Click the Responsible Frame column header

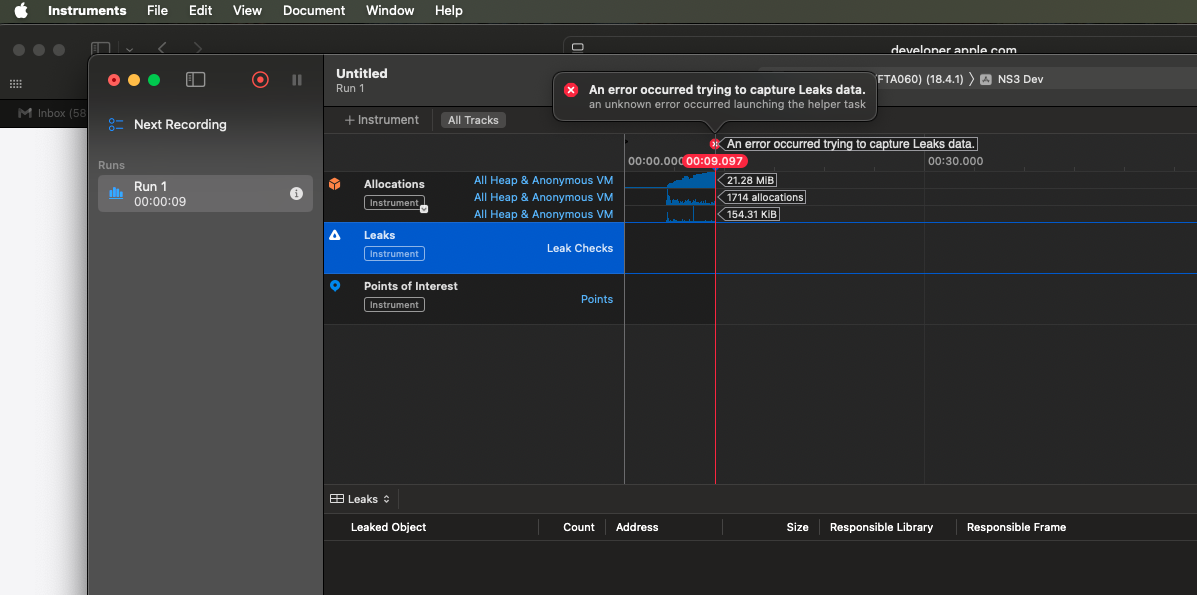tap(1016, 527)
